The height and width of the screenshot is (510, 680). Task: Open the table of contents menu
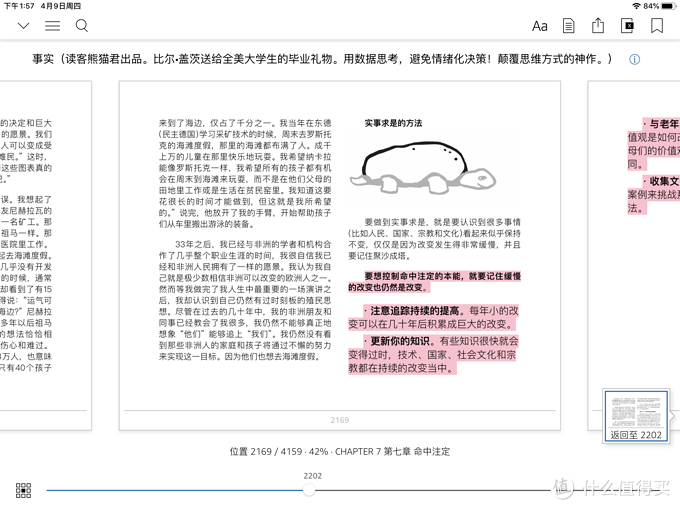52,26
